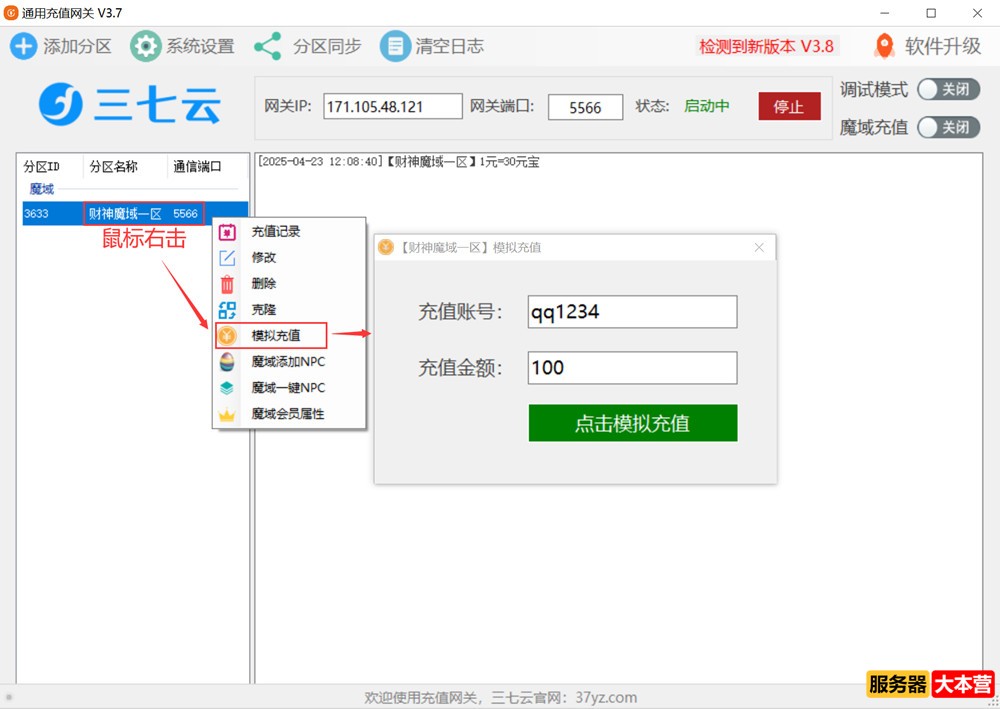The height and width of the screenshot is (709, 1000).
Task: Select 魔域会员属性 menu item
Action: pyautogui.click(x=288, y=414)
